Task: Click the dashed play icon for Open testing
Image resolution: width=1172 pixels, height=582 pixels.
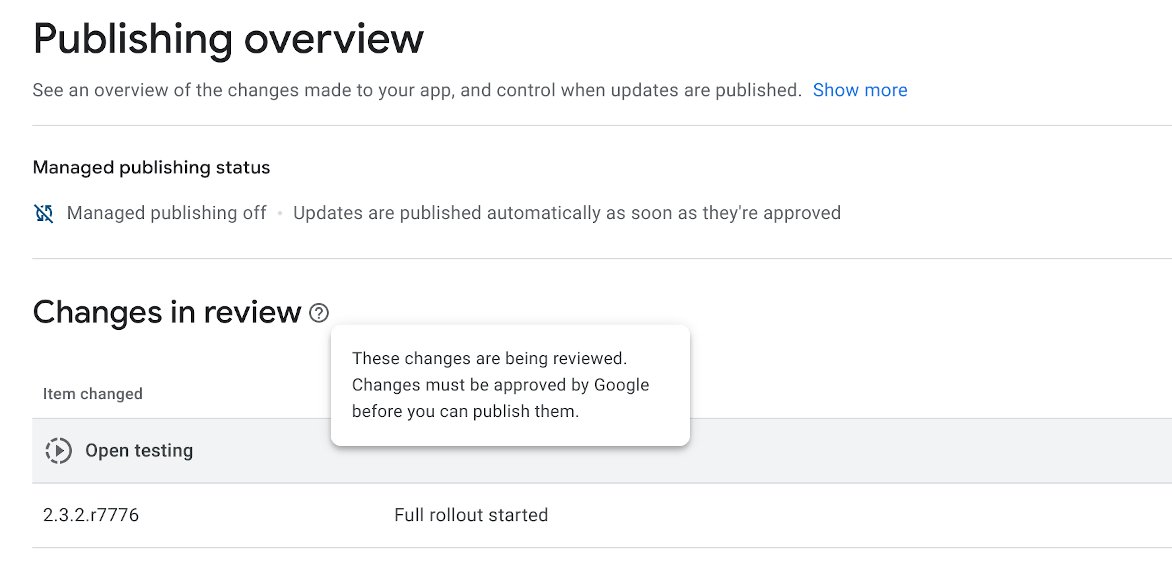Action: point(59,451)
